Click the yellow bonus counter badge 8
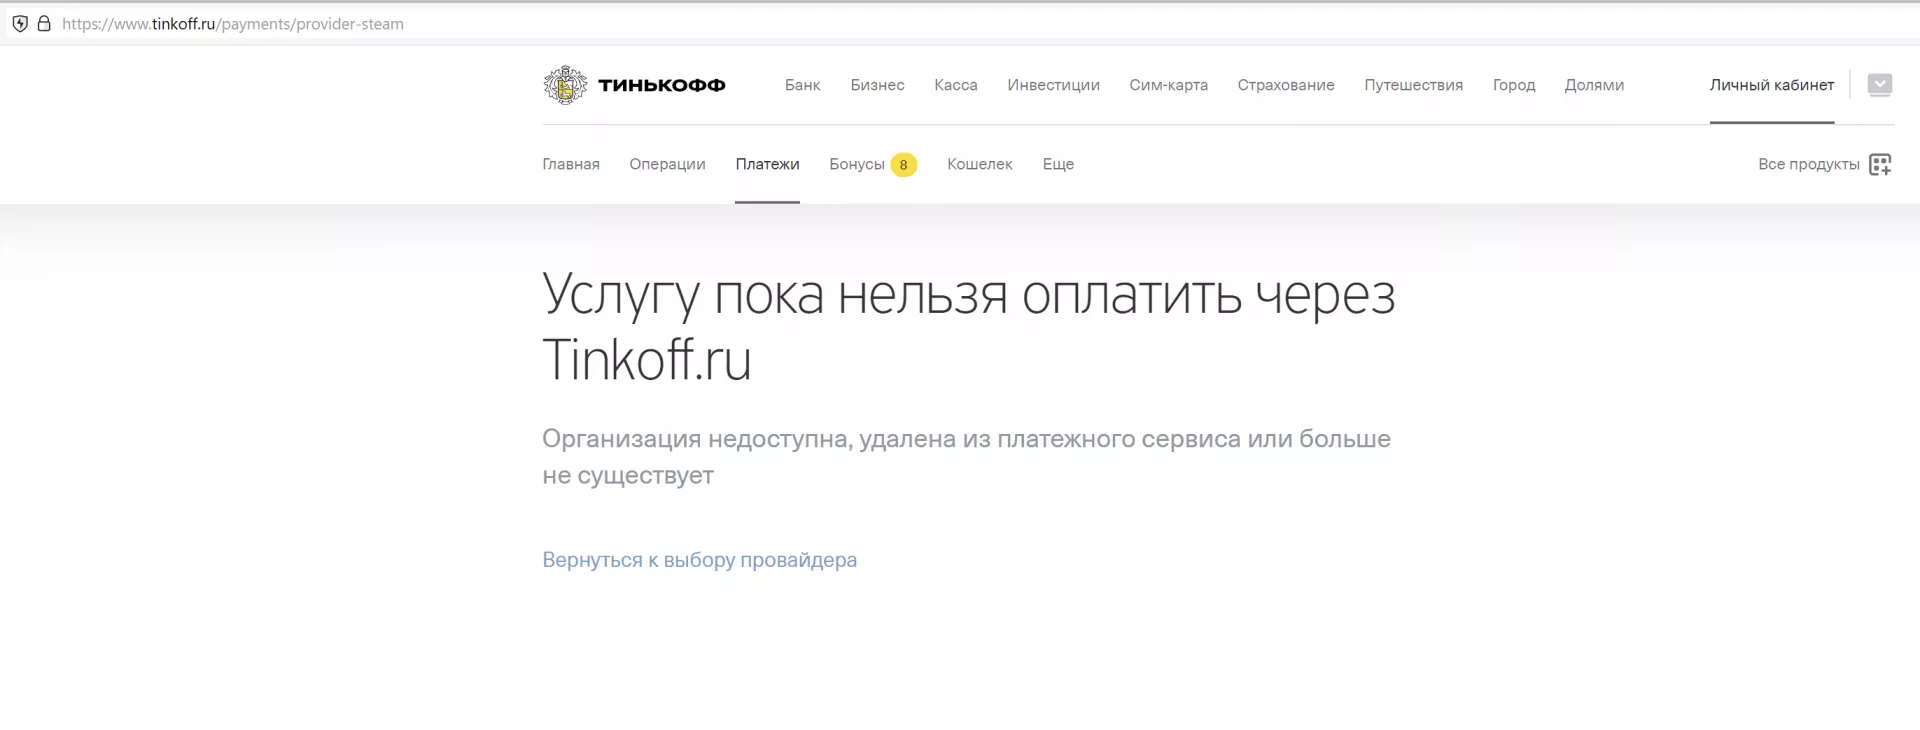This screenshot has height=730, width=1920. click(903, 165)
